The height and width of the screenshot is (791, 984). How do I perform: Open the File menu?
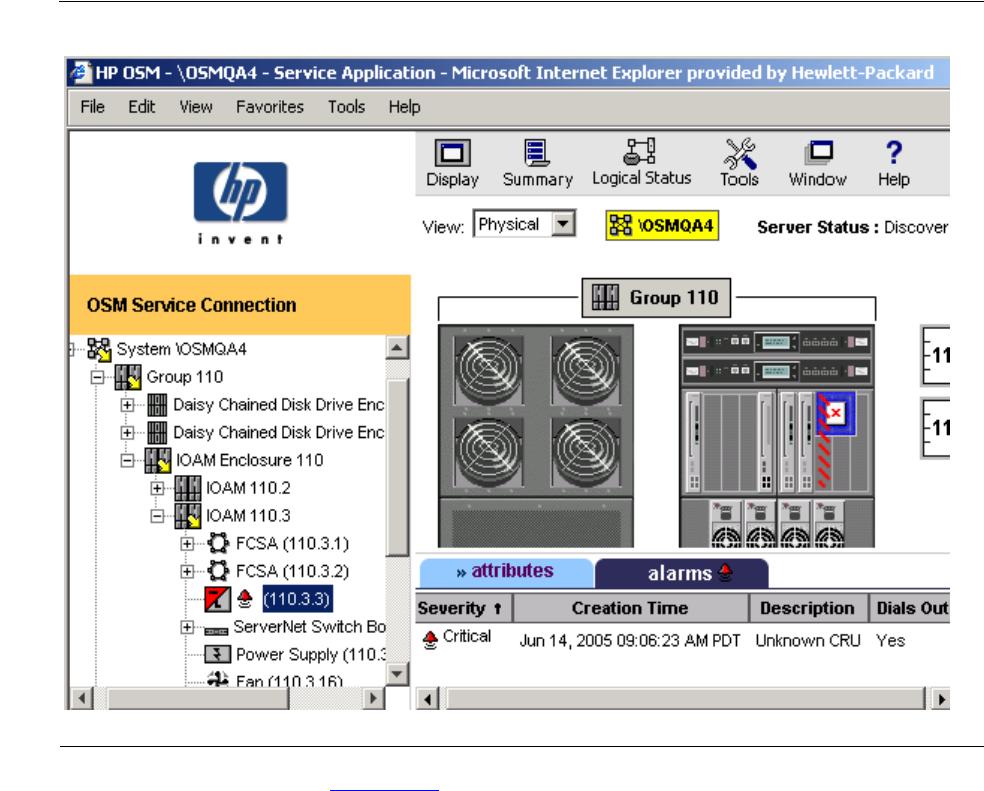pos(92,107)
